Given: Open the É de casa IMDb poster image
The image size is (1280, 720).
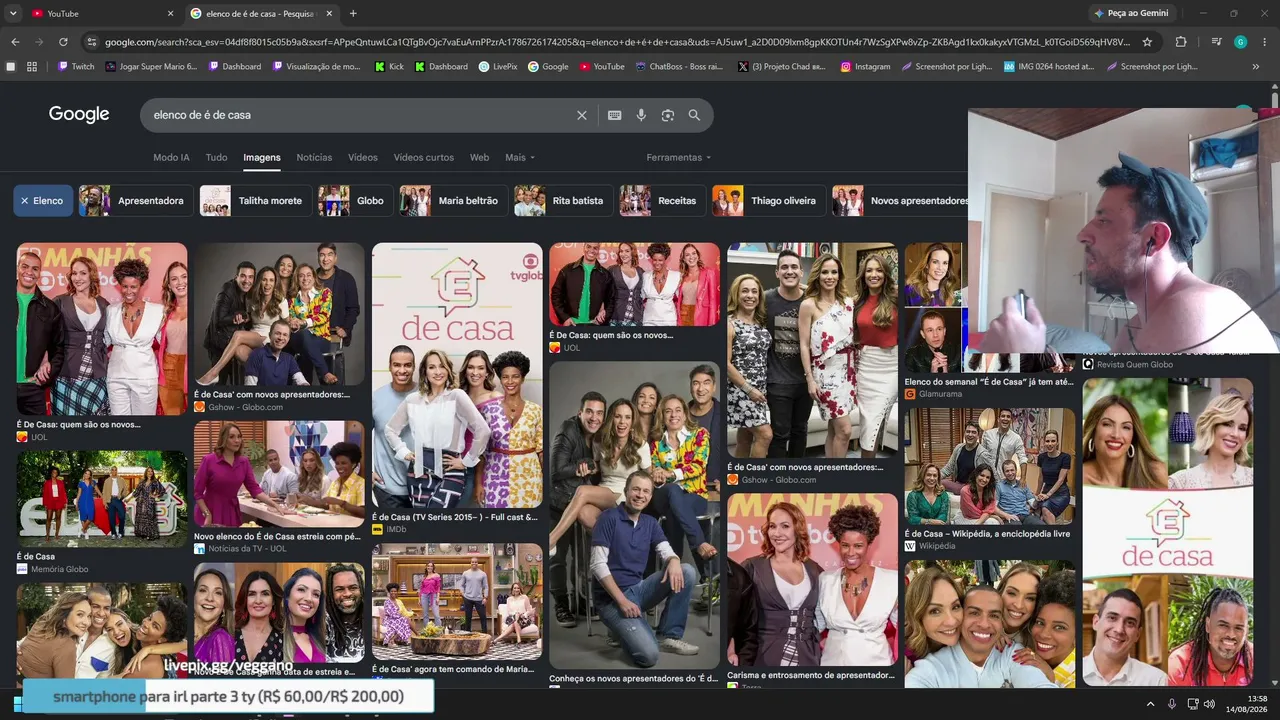Looking at the screenshot, I should pyautogui.click(x=457, y=376).
